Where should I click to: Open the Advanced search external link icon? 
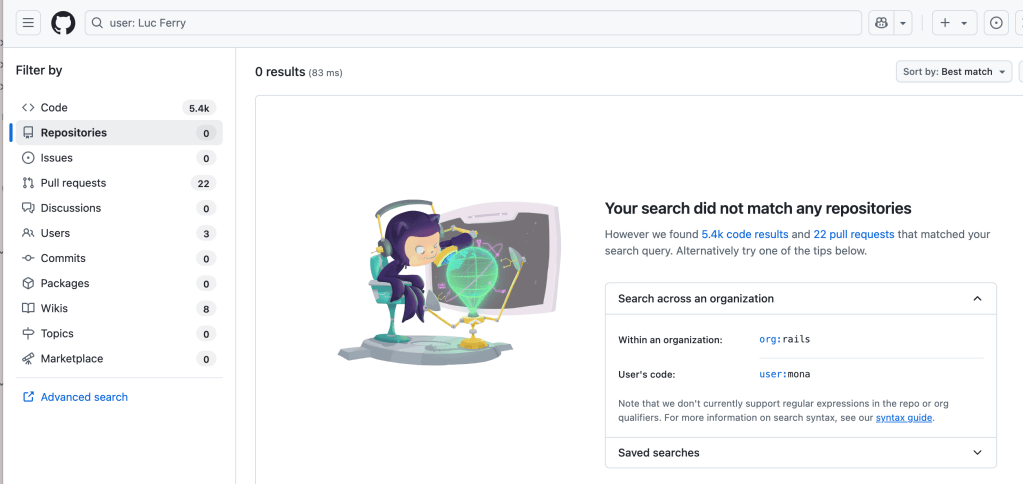point(28,397)
